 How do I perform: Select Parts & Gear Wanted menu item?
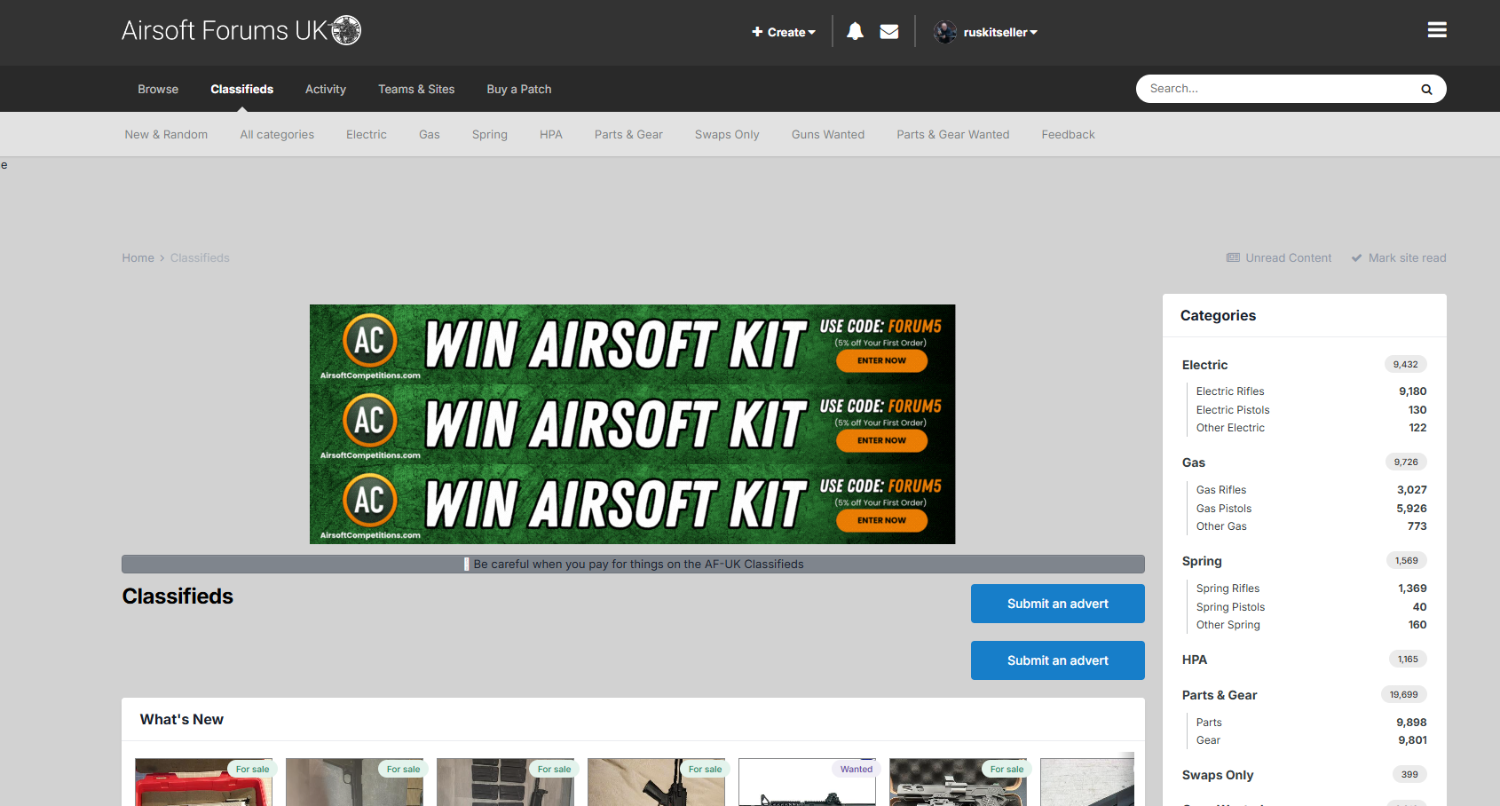point(953,134)
